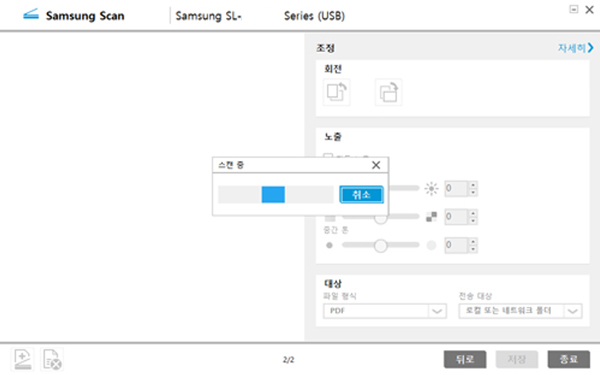600x375 pixels.
Task: Rotate the scan counterclockwise with the left rotate icon
Action: (336, 92)
